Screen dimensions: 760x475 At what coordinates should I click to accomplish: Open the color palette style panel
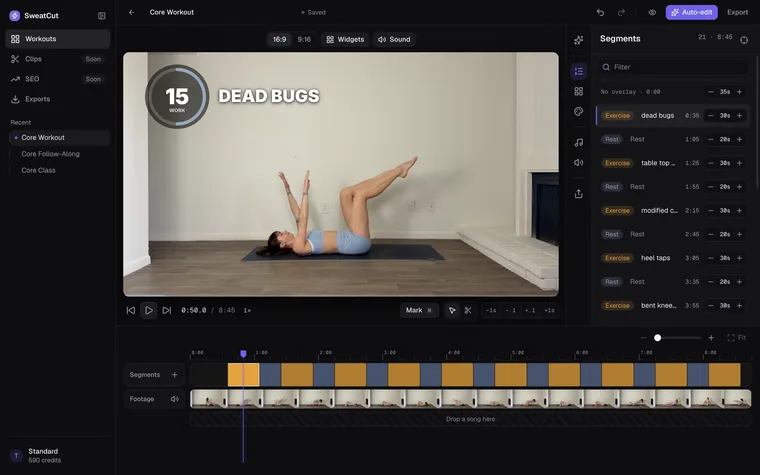pos(578,111)
